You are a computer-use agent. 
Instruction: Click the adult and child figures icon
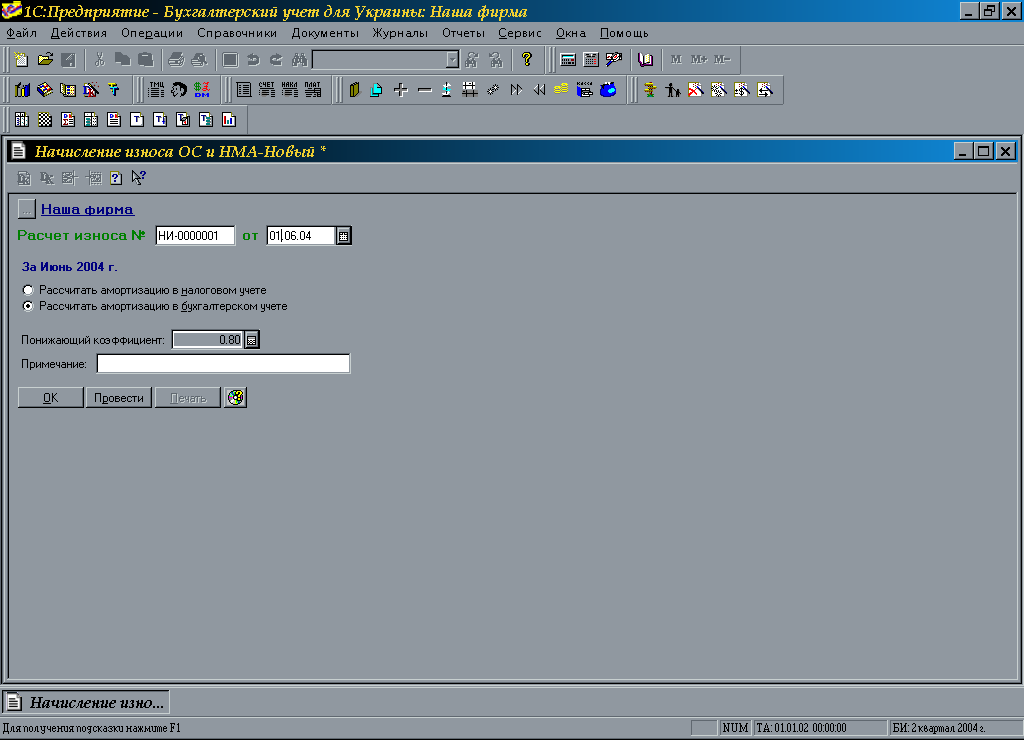click(673, 89)
